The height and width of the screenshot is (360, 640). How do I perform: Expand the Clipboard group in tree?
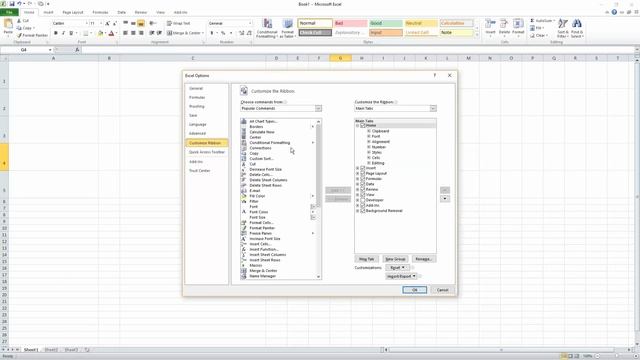tap(369, 131)
